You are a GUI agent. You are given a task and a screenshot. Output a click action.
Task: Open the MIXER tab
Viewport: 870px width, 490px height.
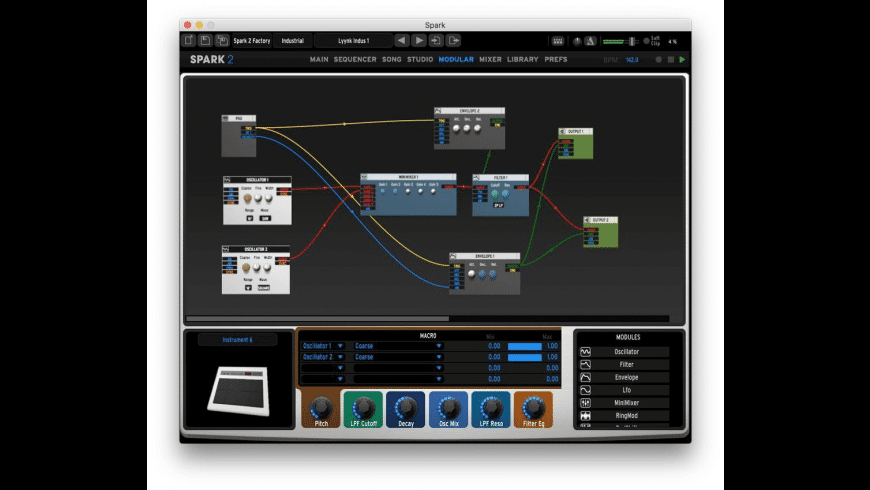pyautogui.click(x=490, y=59)
